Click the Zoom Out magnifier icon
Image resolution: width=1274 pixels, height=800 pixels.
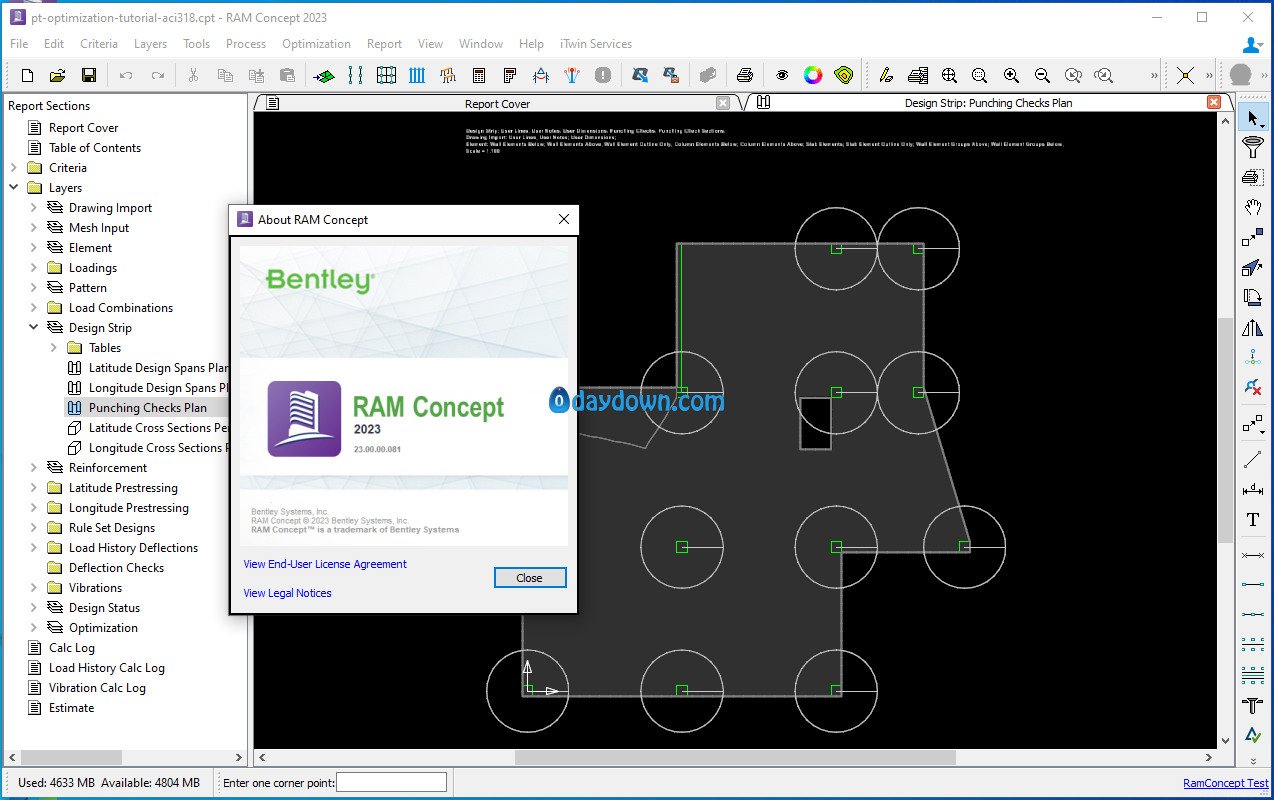tap(1042, 75)
